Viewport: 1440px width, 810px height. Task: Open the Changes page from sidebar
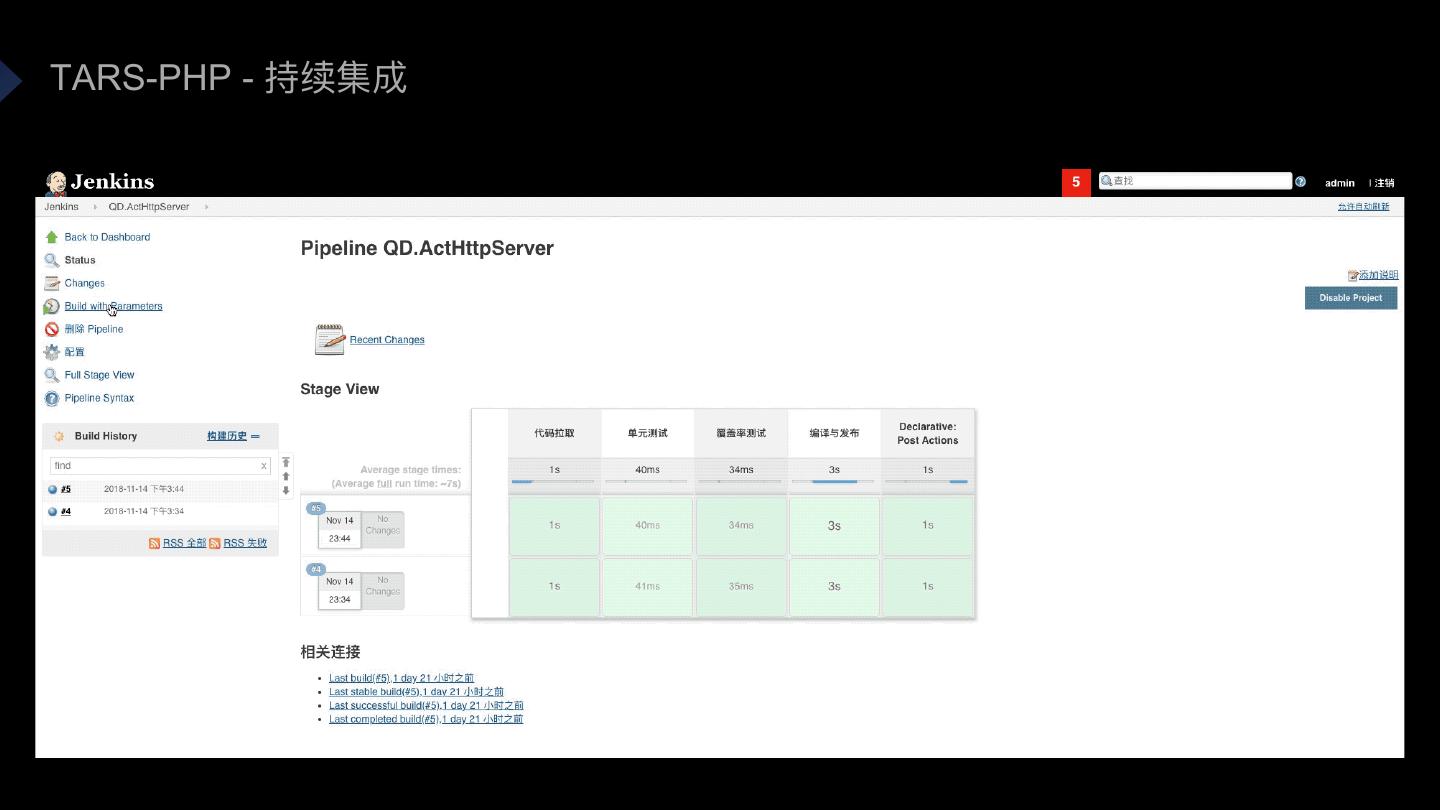click(x=85, y=283)
